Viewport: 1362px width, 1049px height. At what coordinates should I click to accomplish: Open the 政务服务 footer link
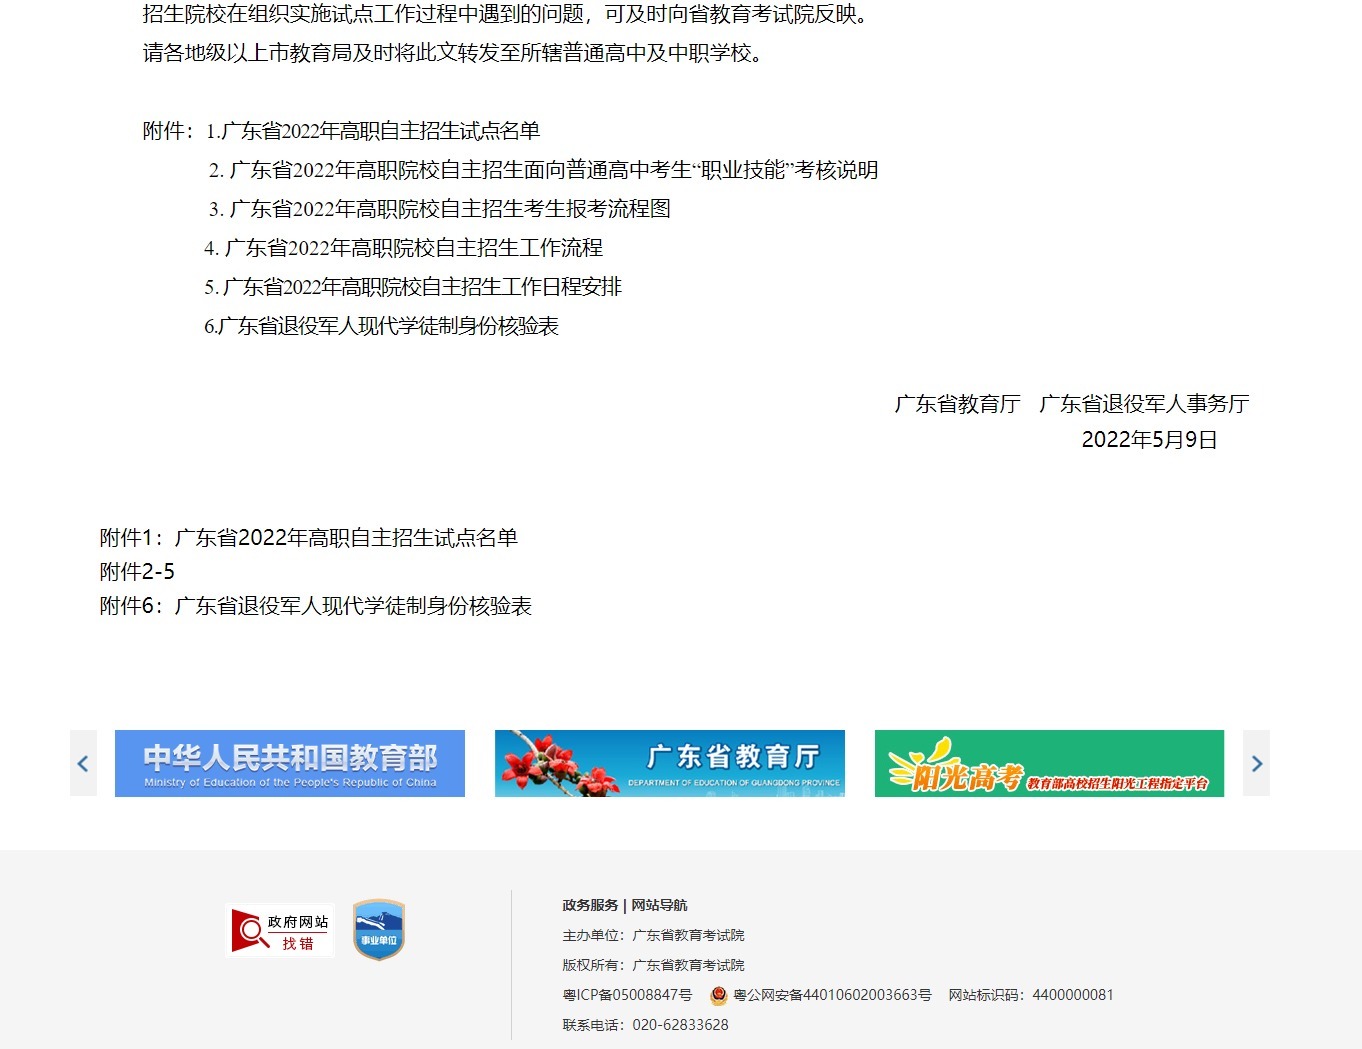click(x=590, y=905)
